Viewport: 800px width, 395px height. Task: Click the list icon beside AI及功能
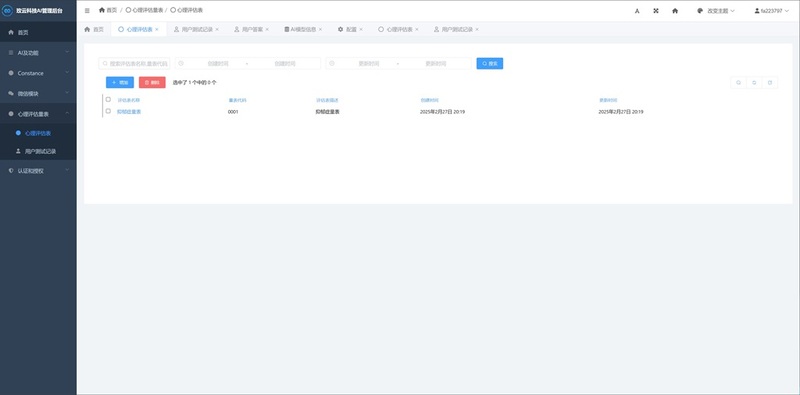pyautogui.click(x=11, y=53)
